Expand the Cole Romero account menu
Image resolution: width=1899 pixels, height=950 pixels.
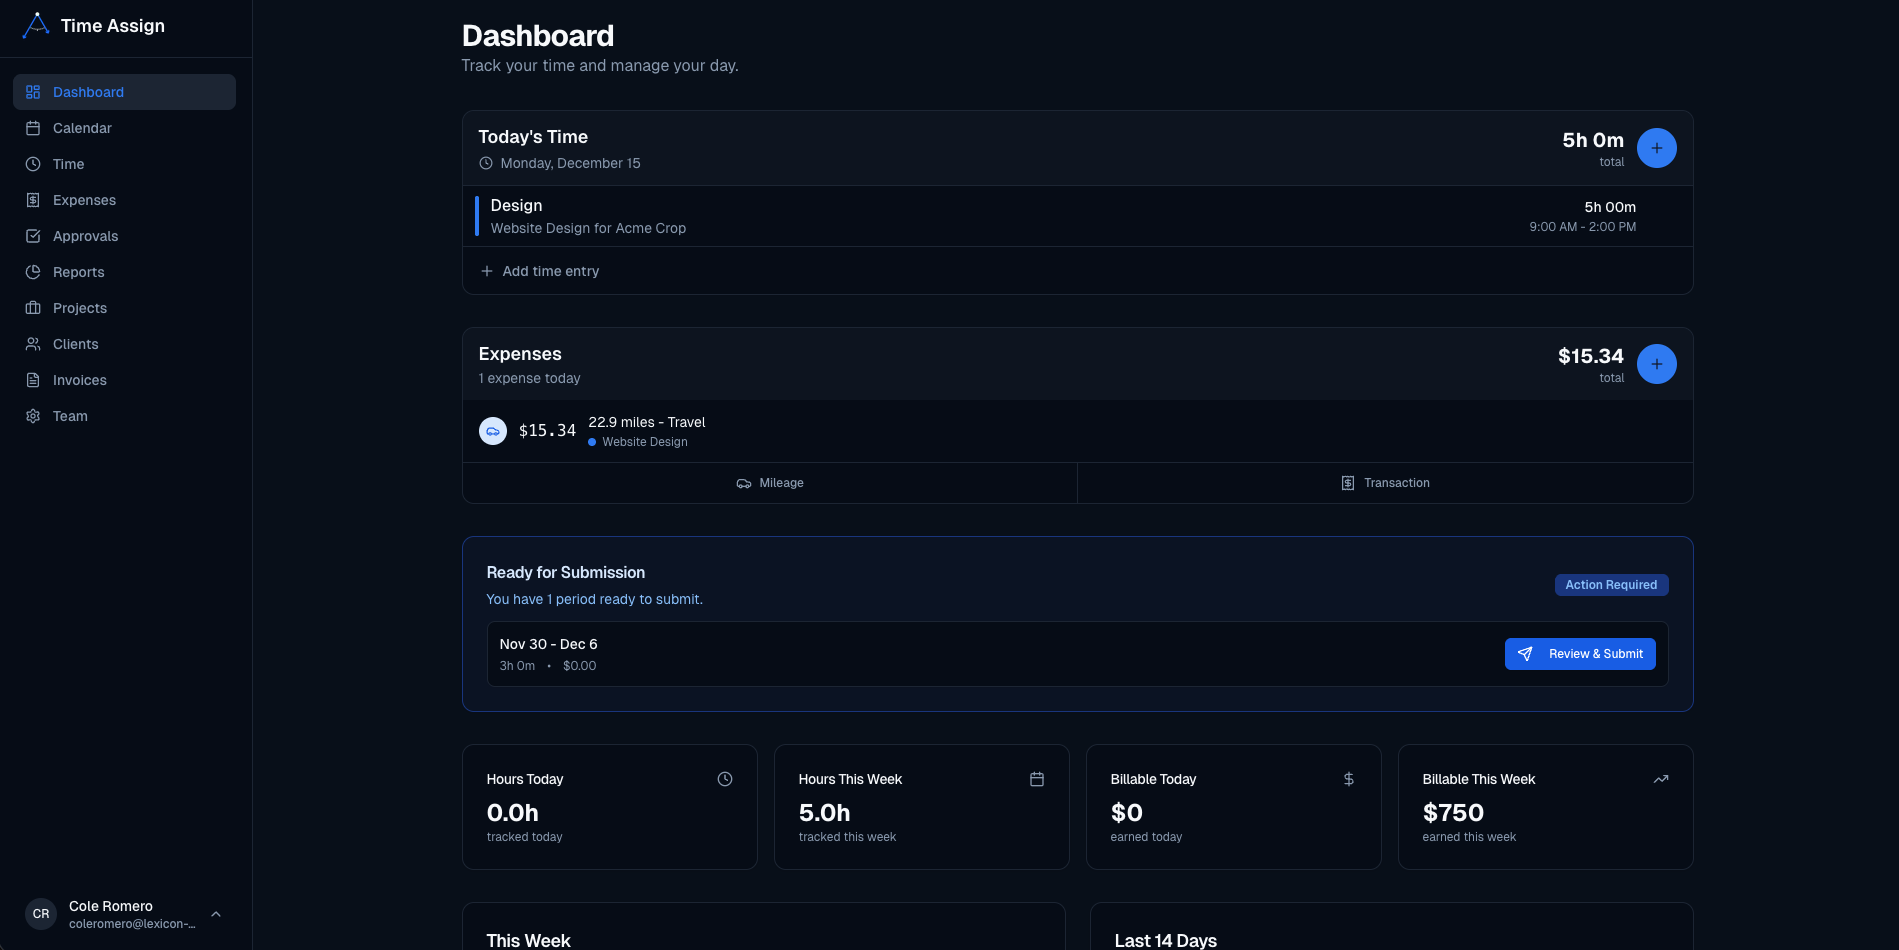(x=216, y=914)
